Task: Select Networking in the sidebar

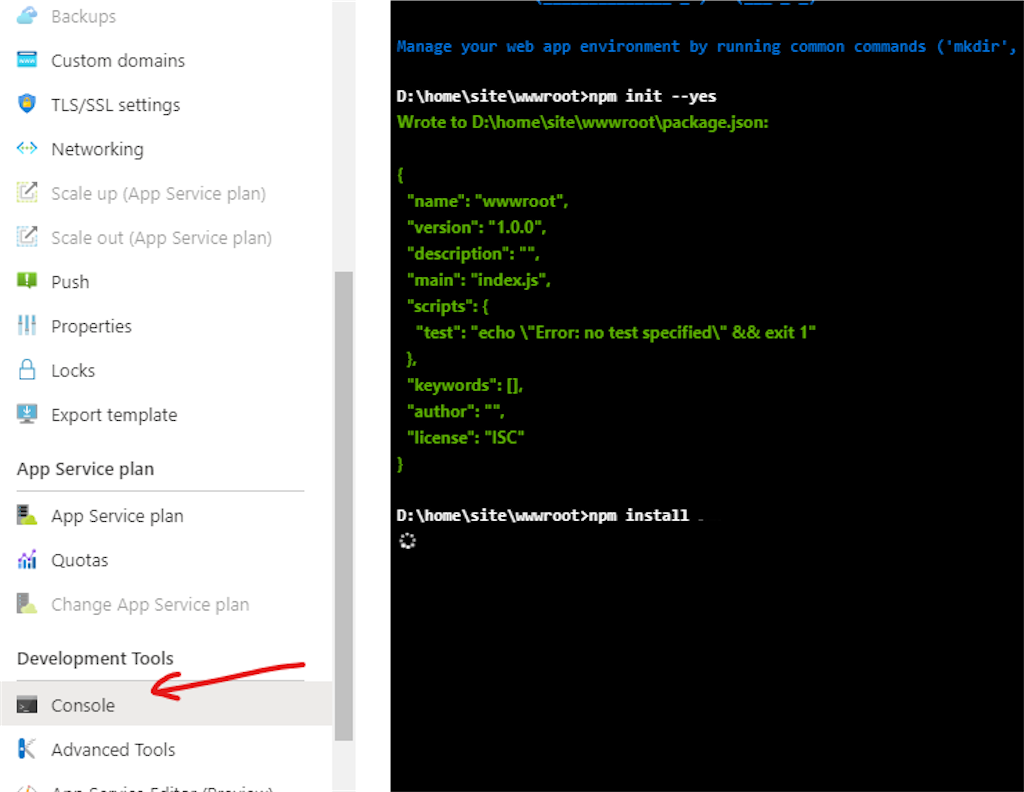Action: (97, 150)
